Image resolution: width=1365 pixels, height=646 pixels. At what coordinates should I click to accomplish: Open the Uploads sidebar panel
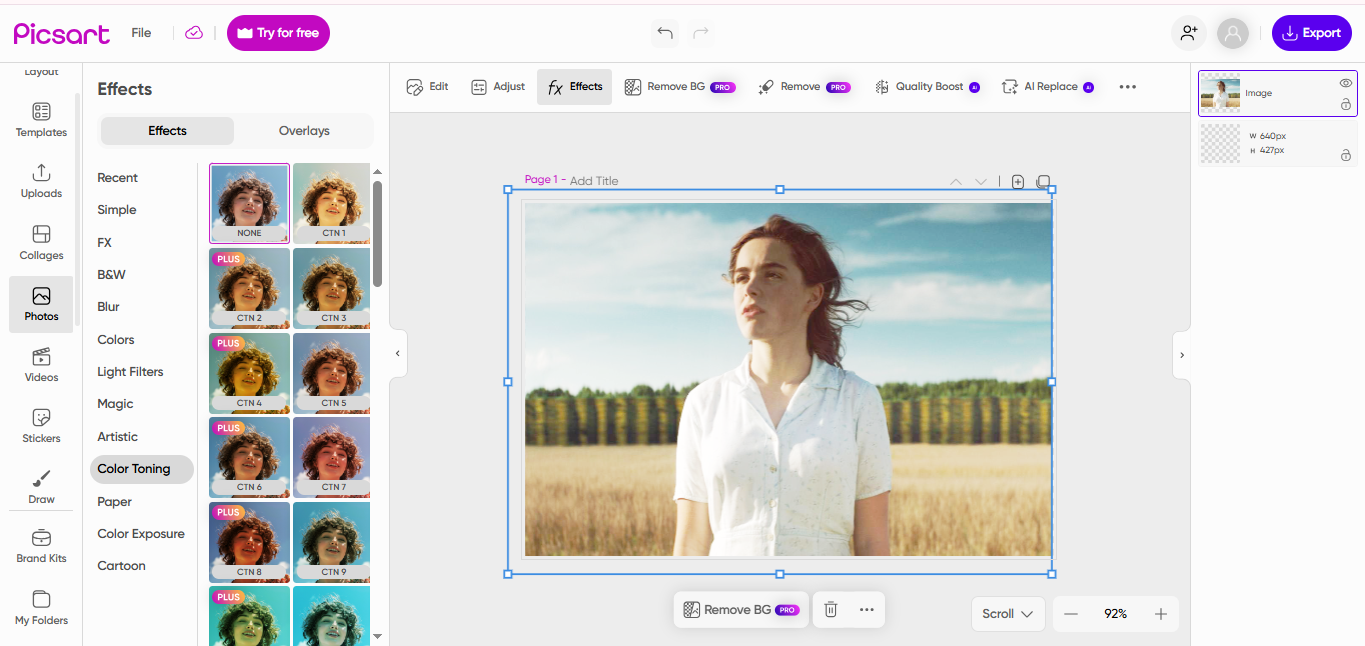point(41,181)
